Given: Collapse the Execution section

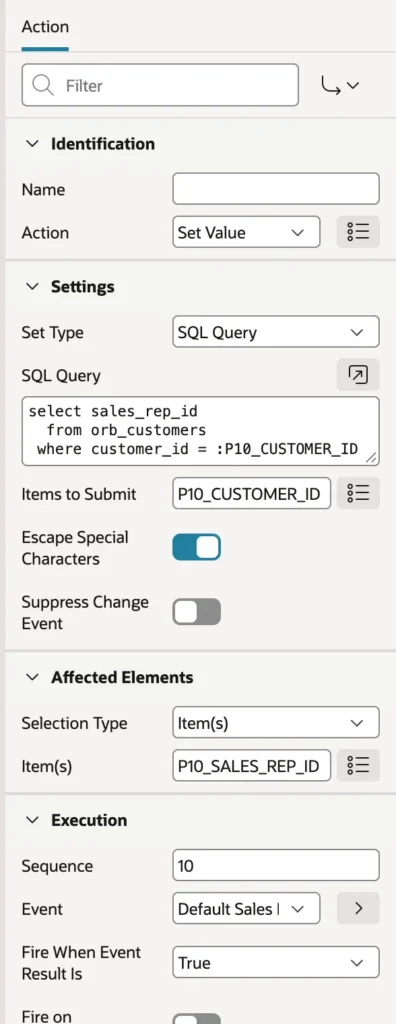Looking at the screenshot, I should click(x=32, y=820).
